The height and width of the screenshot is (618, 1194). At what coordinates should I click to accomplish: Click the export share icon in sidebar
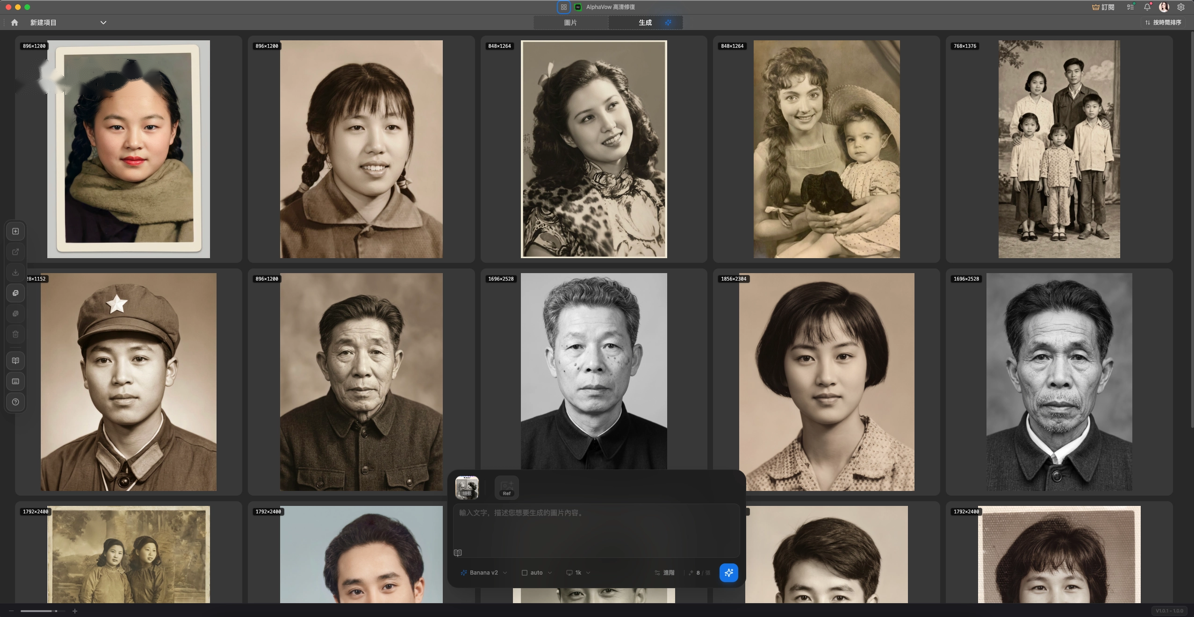click(x=16, y=252)
